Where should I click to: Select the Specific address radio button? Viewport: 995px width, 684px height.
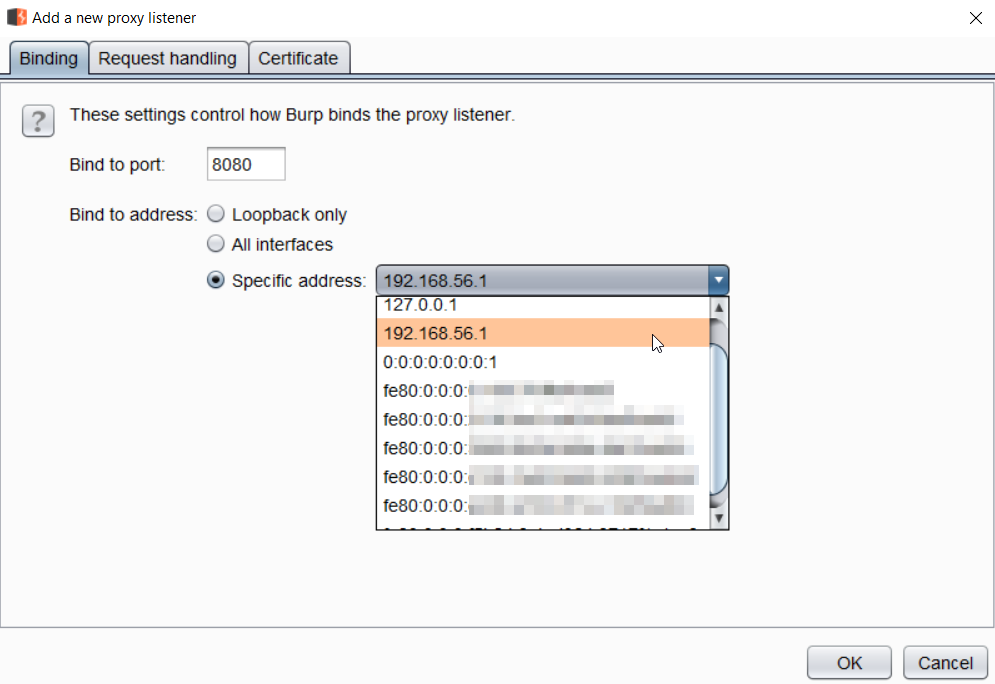216,280
